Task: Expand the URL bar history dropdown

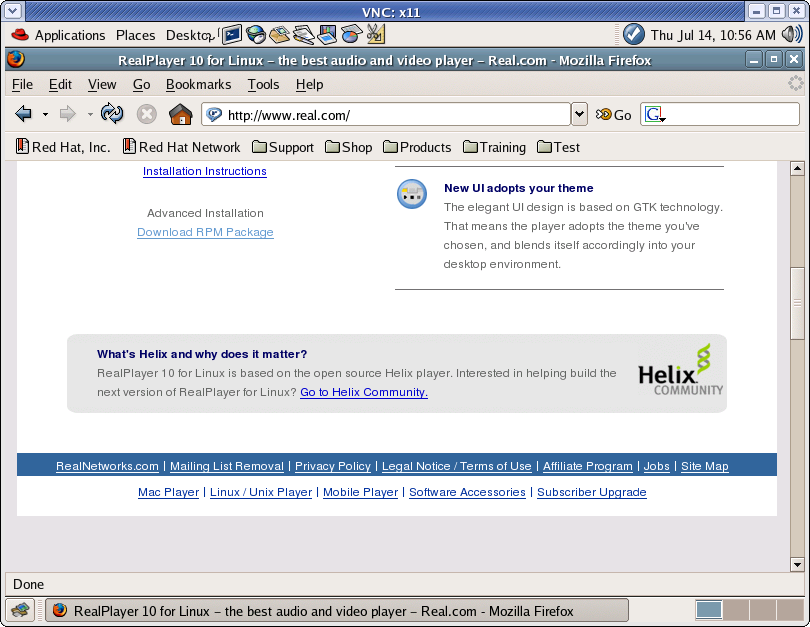Action: pos(580,114)
